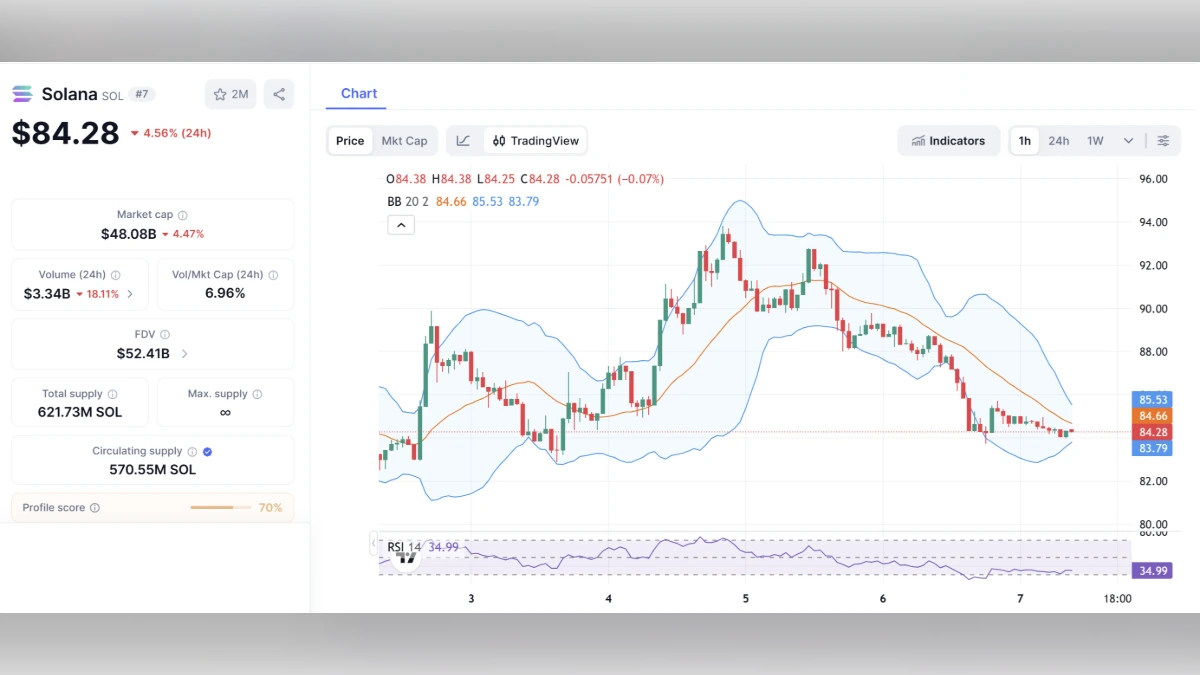Collapse the OHLC legend with the caret button
The width and height of the screenshot is (1200, 675).
[x=401, y=224]
